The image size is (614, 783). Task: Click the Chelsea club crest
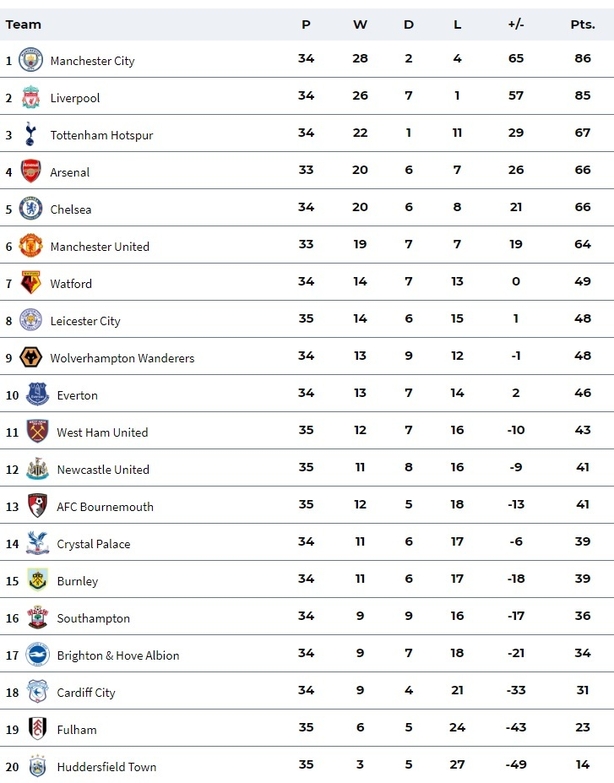pyautogui.click(x=31, y=209)
